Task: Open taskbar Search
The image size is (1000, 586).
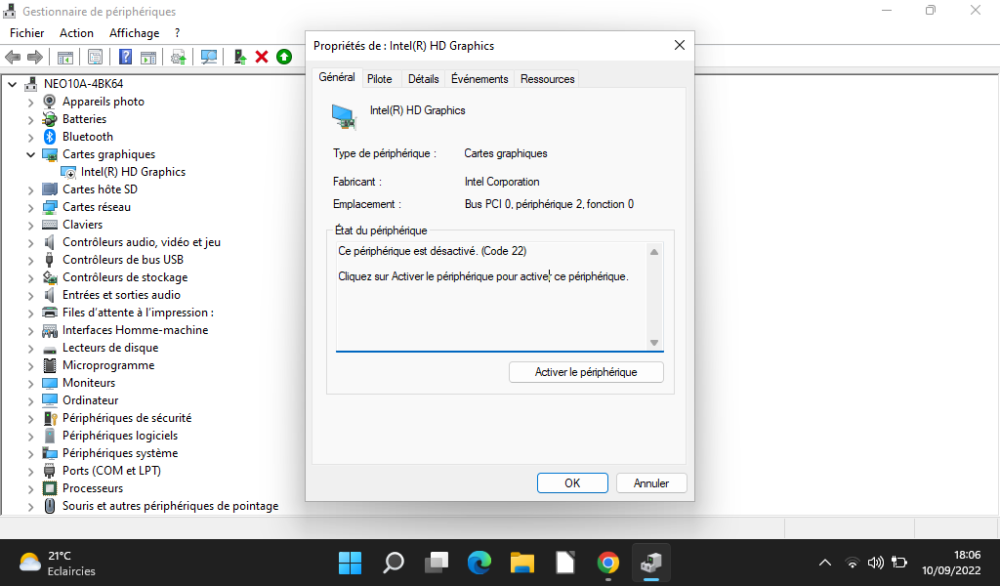Action: pos(393,563)
